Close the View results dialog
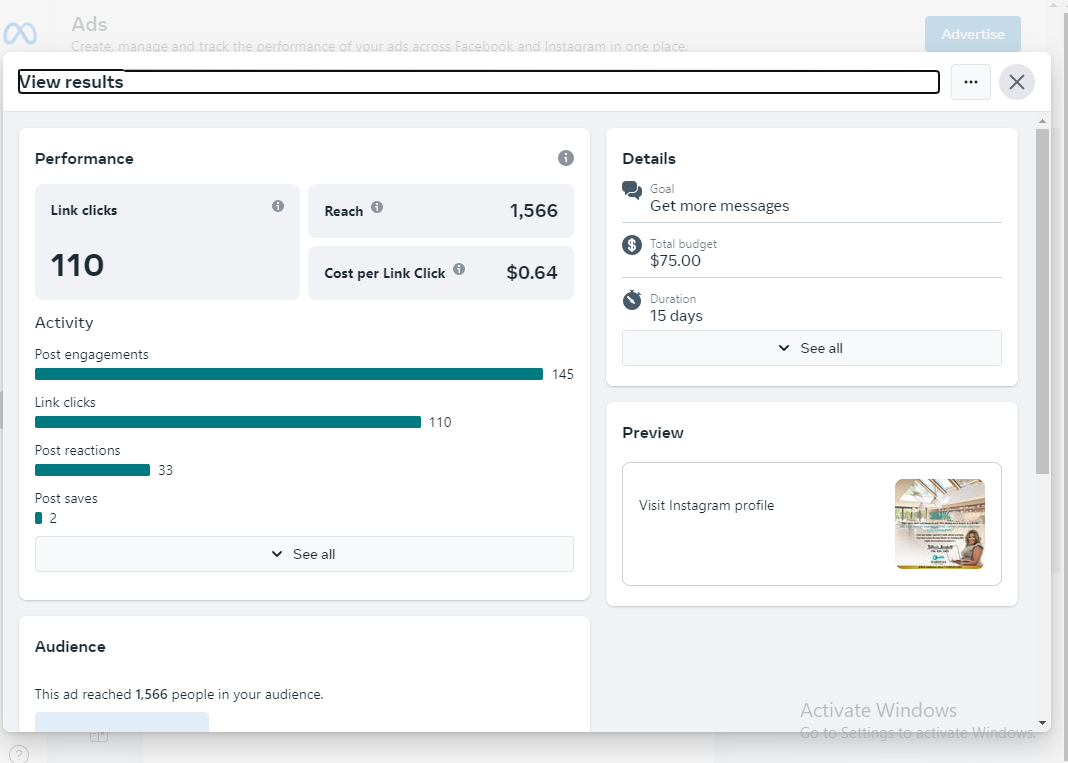Image resolution: width=1068 pixels, height=763 pixels. point(1017,82)
